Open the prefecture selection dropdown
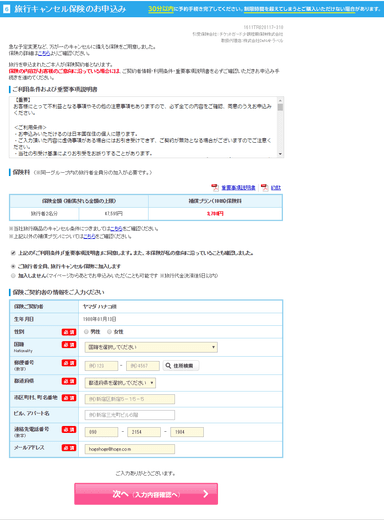 coord(120,383)
